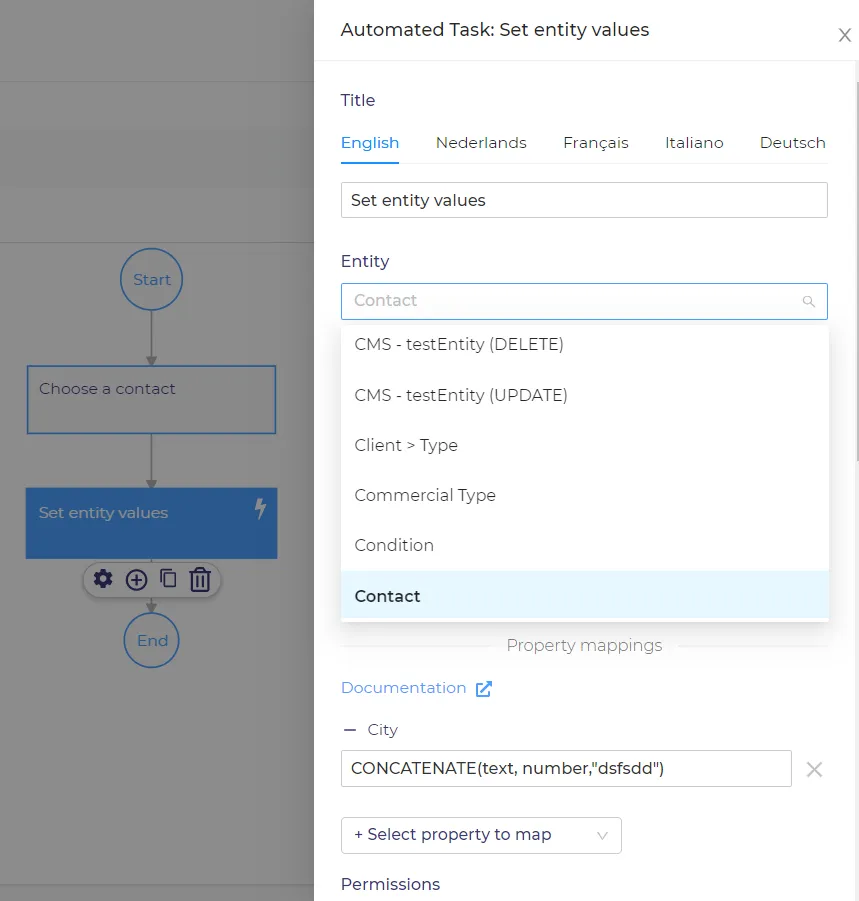Click the panel's vertical scrollbar
859x901 pixels.
coord(856,270)
